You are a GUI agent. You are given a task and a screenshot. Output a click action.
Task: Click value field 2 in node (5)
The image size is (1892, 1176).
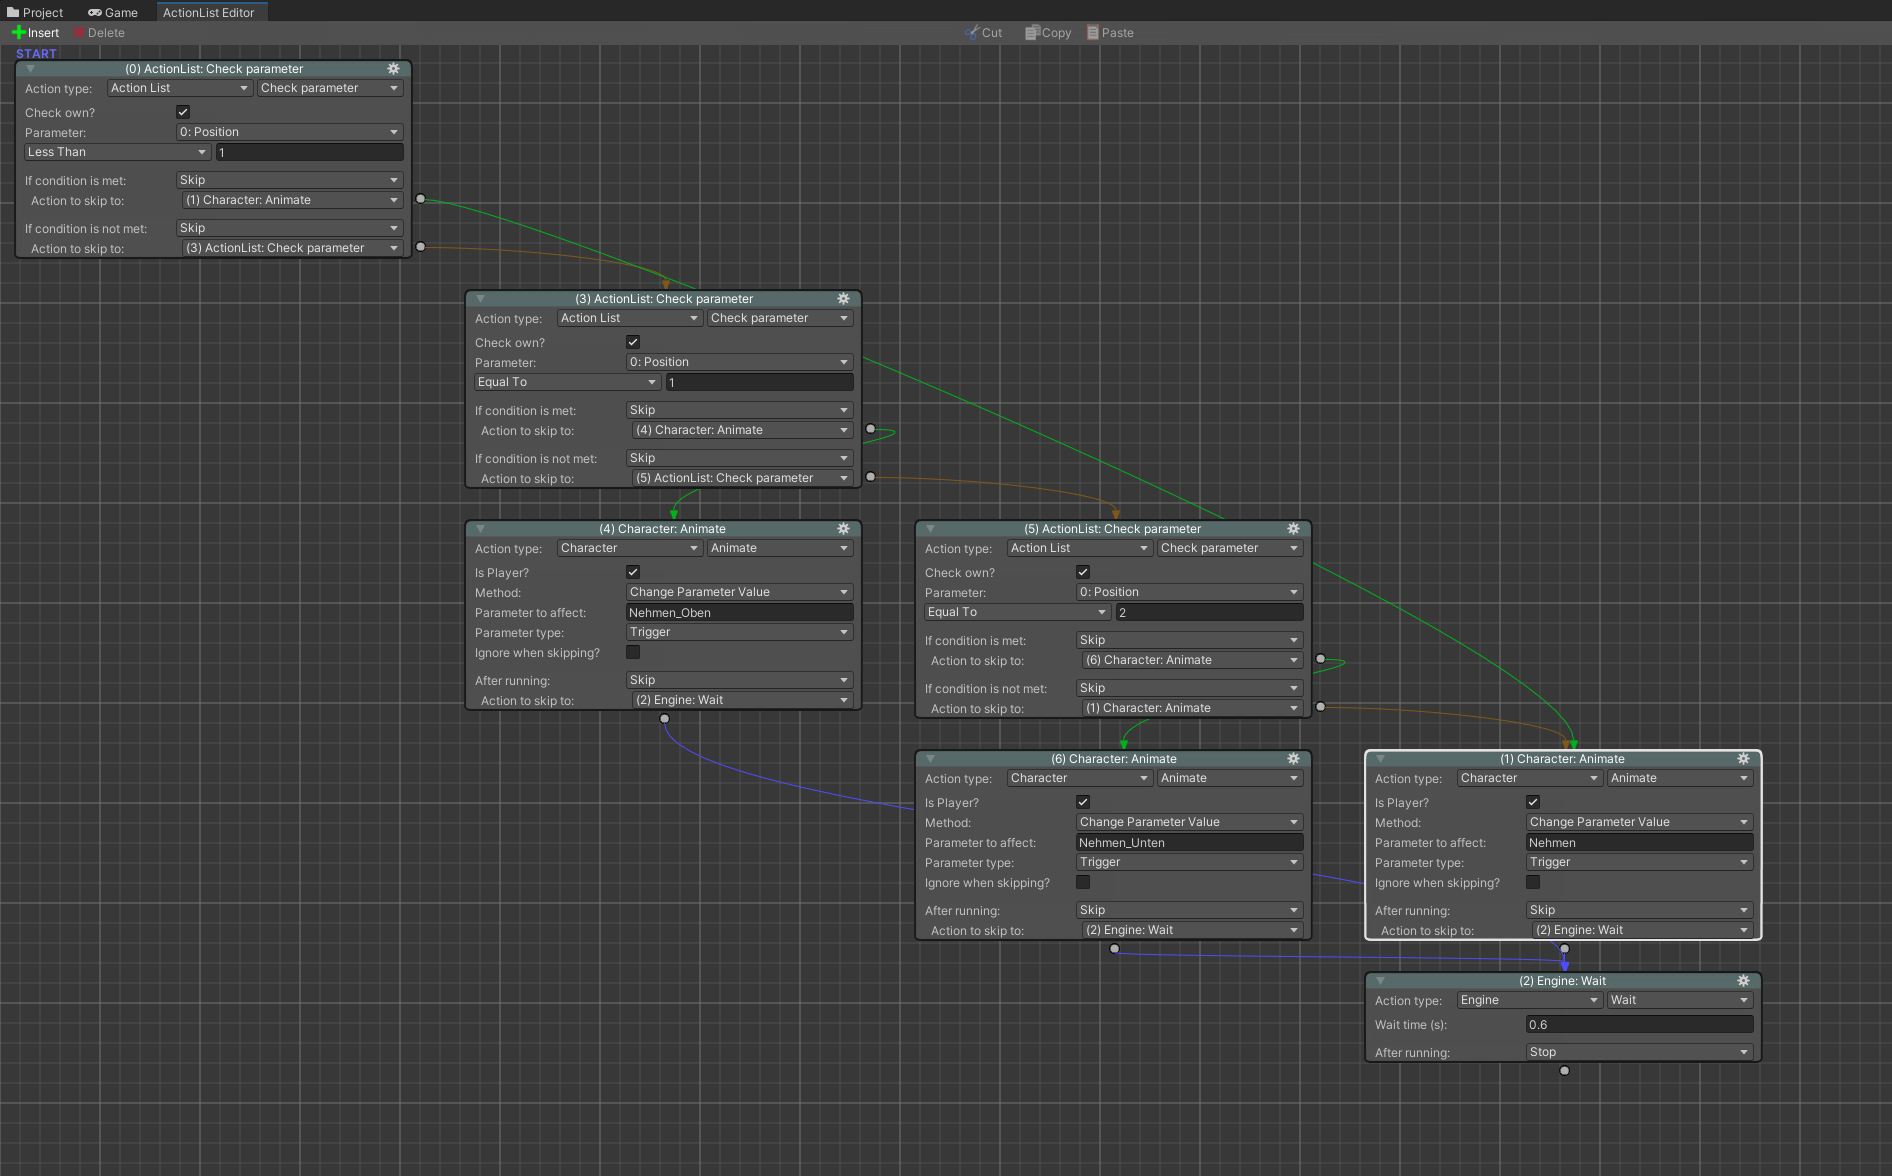click(x=1210, y=612)
